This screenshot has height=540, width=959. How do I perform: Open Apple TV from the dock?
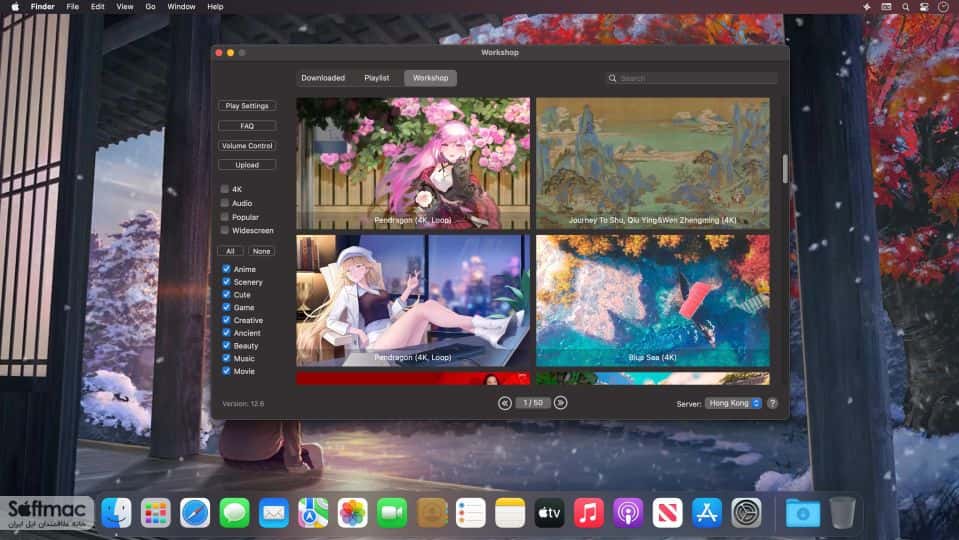point(549,512)
